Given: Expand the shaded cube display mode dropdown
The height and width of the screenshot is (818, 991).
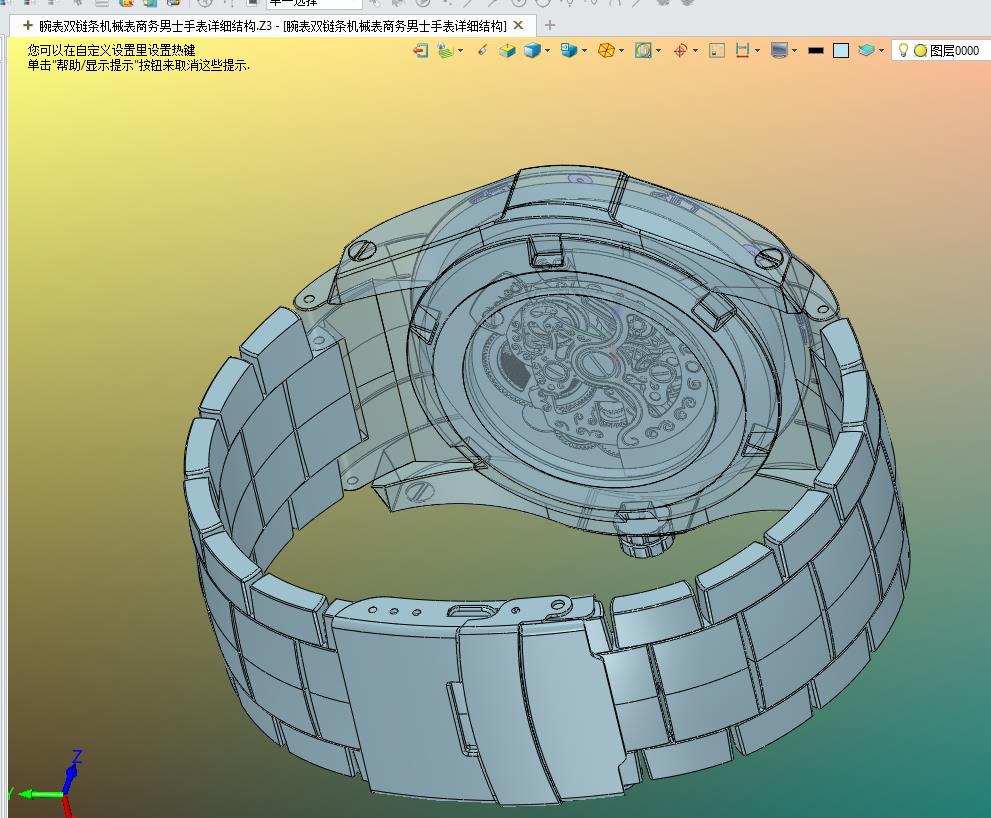Looking at the screenshot, I should coord(547,51).
